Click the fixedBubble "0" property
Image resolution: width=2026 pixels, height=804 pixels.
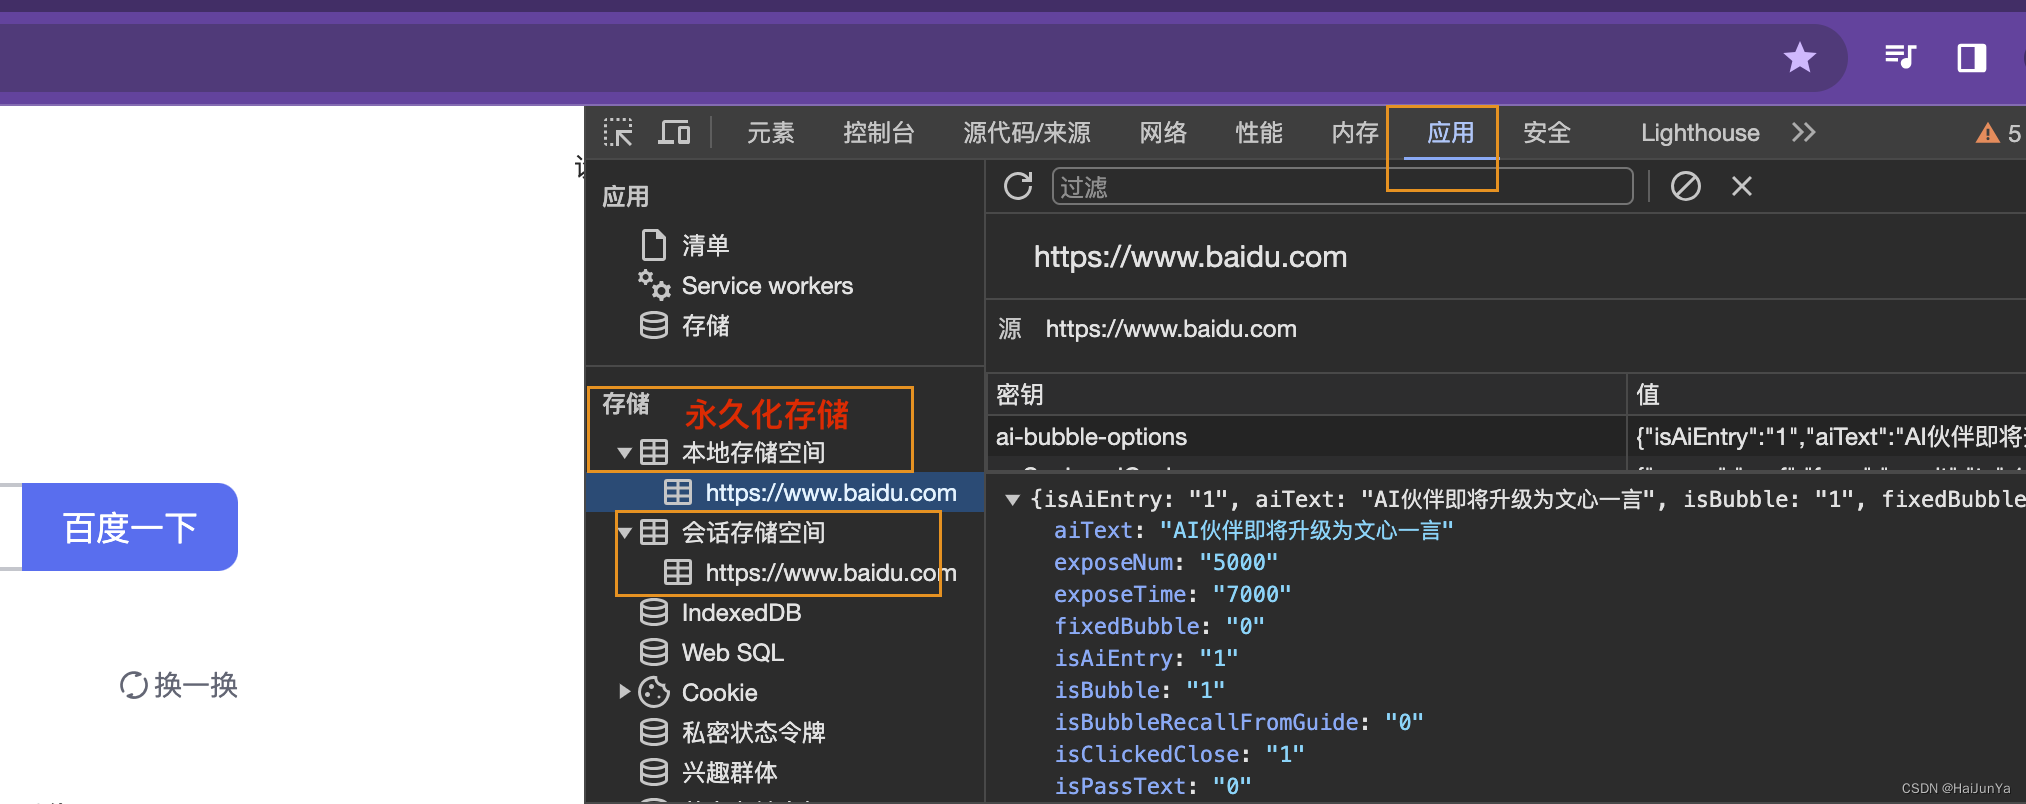[x=1160, y=627]
